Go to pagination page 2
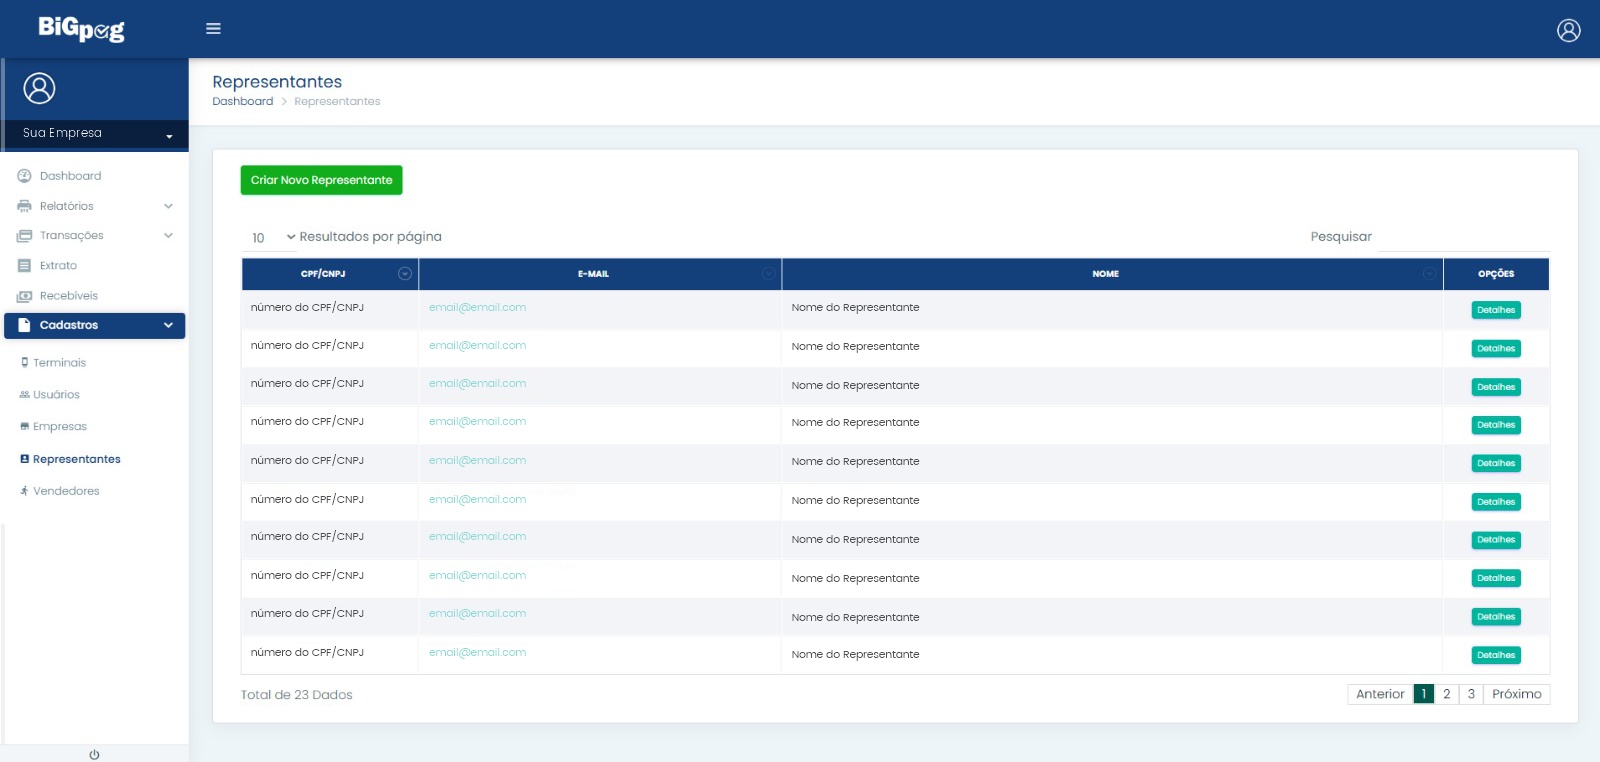This screenshot has width=1600, height=762. click(x=1447, y=694)
